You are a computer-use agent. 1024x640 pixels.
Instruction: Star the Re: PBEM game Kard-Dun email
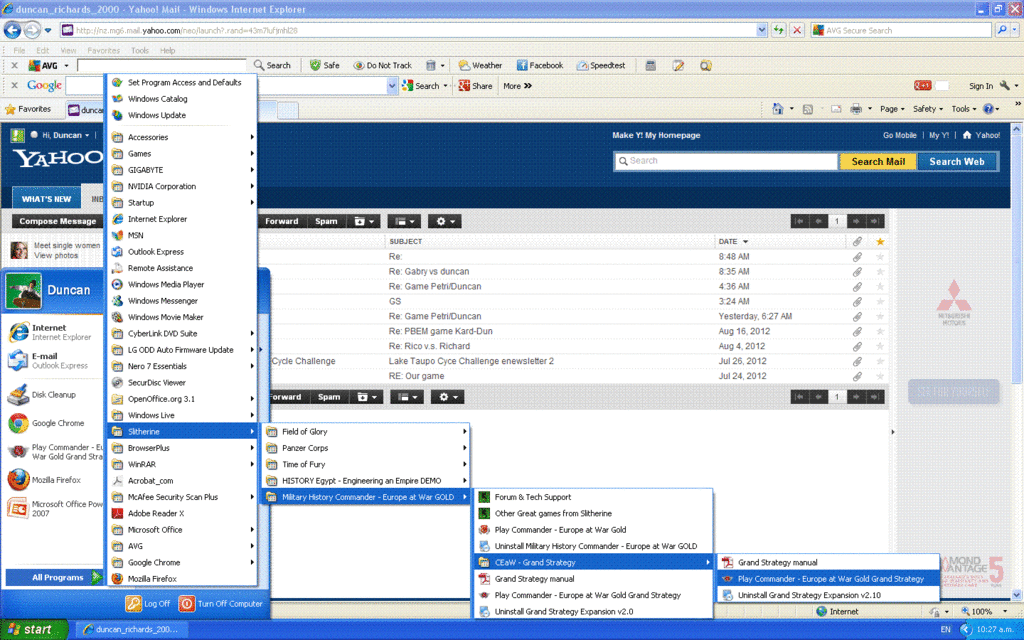(x=880, y=331)
